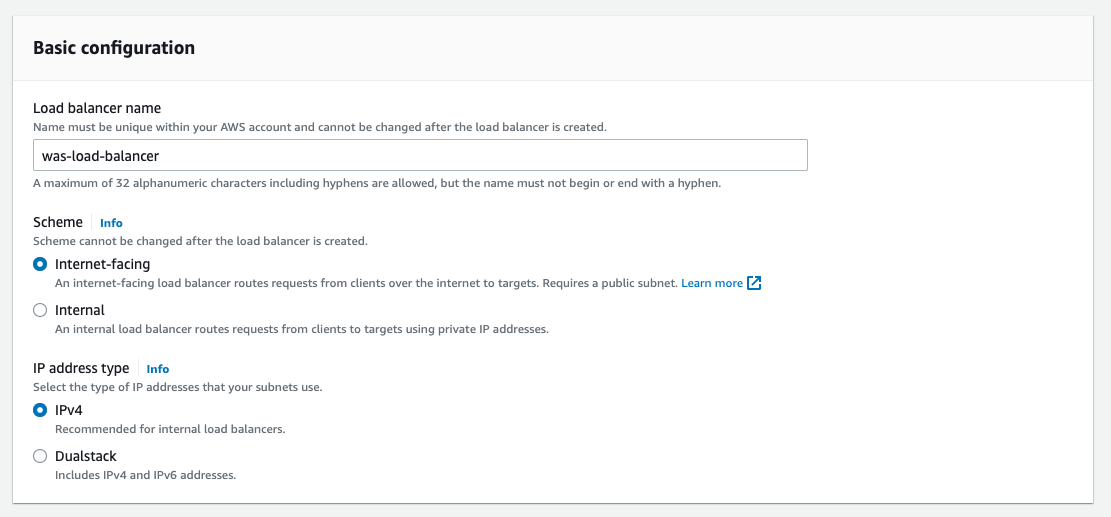The image size is (1111, 517).
Task: Click 'Name must be unique within your AWS account' text
Action: pyautogui.click(x=320, y=127)
